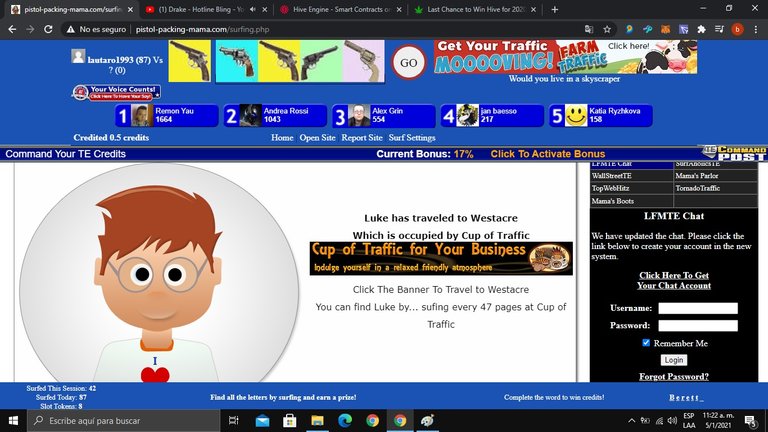768x432 pixels.
Task: Open the media control playlist icon
Action: (719, 29)
